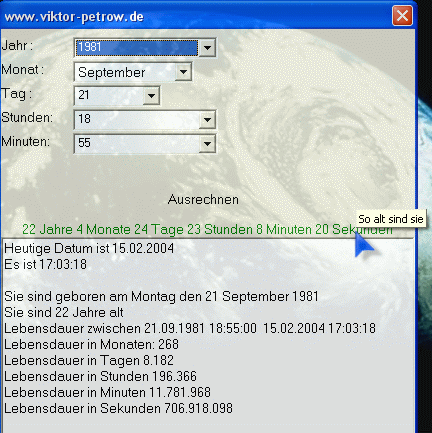Click the Ausrechnen button
Image resolution: width=432 pixels, height=433 pixels.
[203, 199]
